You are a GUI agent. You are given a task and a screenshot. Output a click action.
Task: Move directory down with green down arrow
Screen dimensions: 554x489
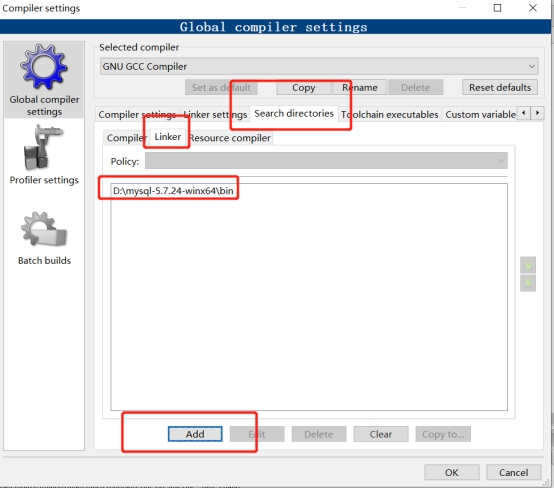[528, 283]
